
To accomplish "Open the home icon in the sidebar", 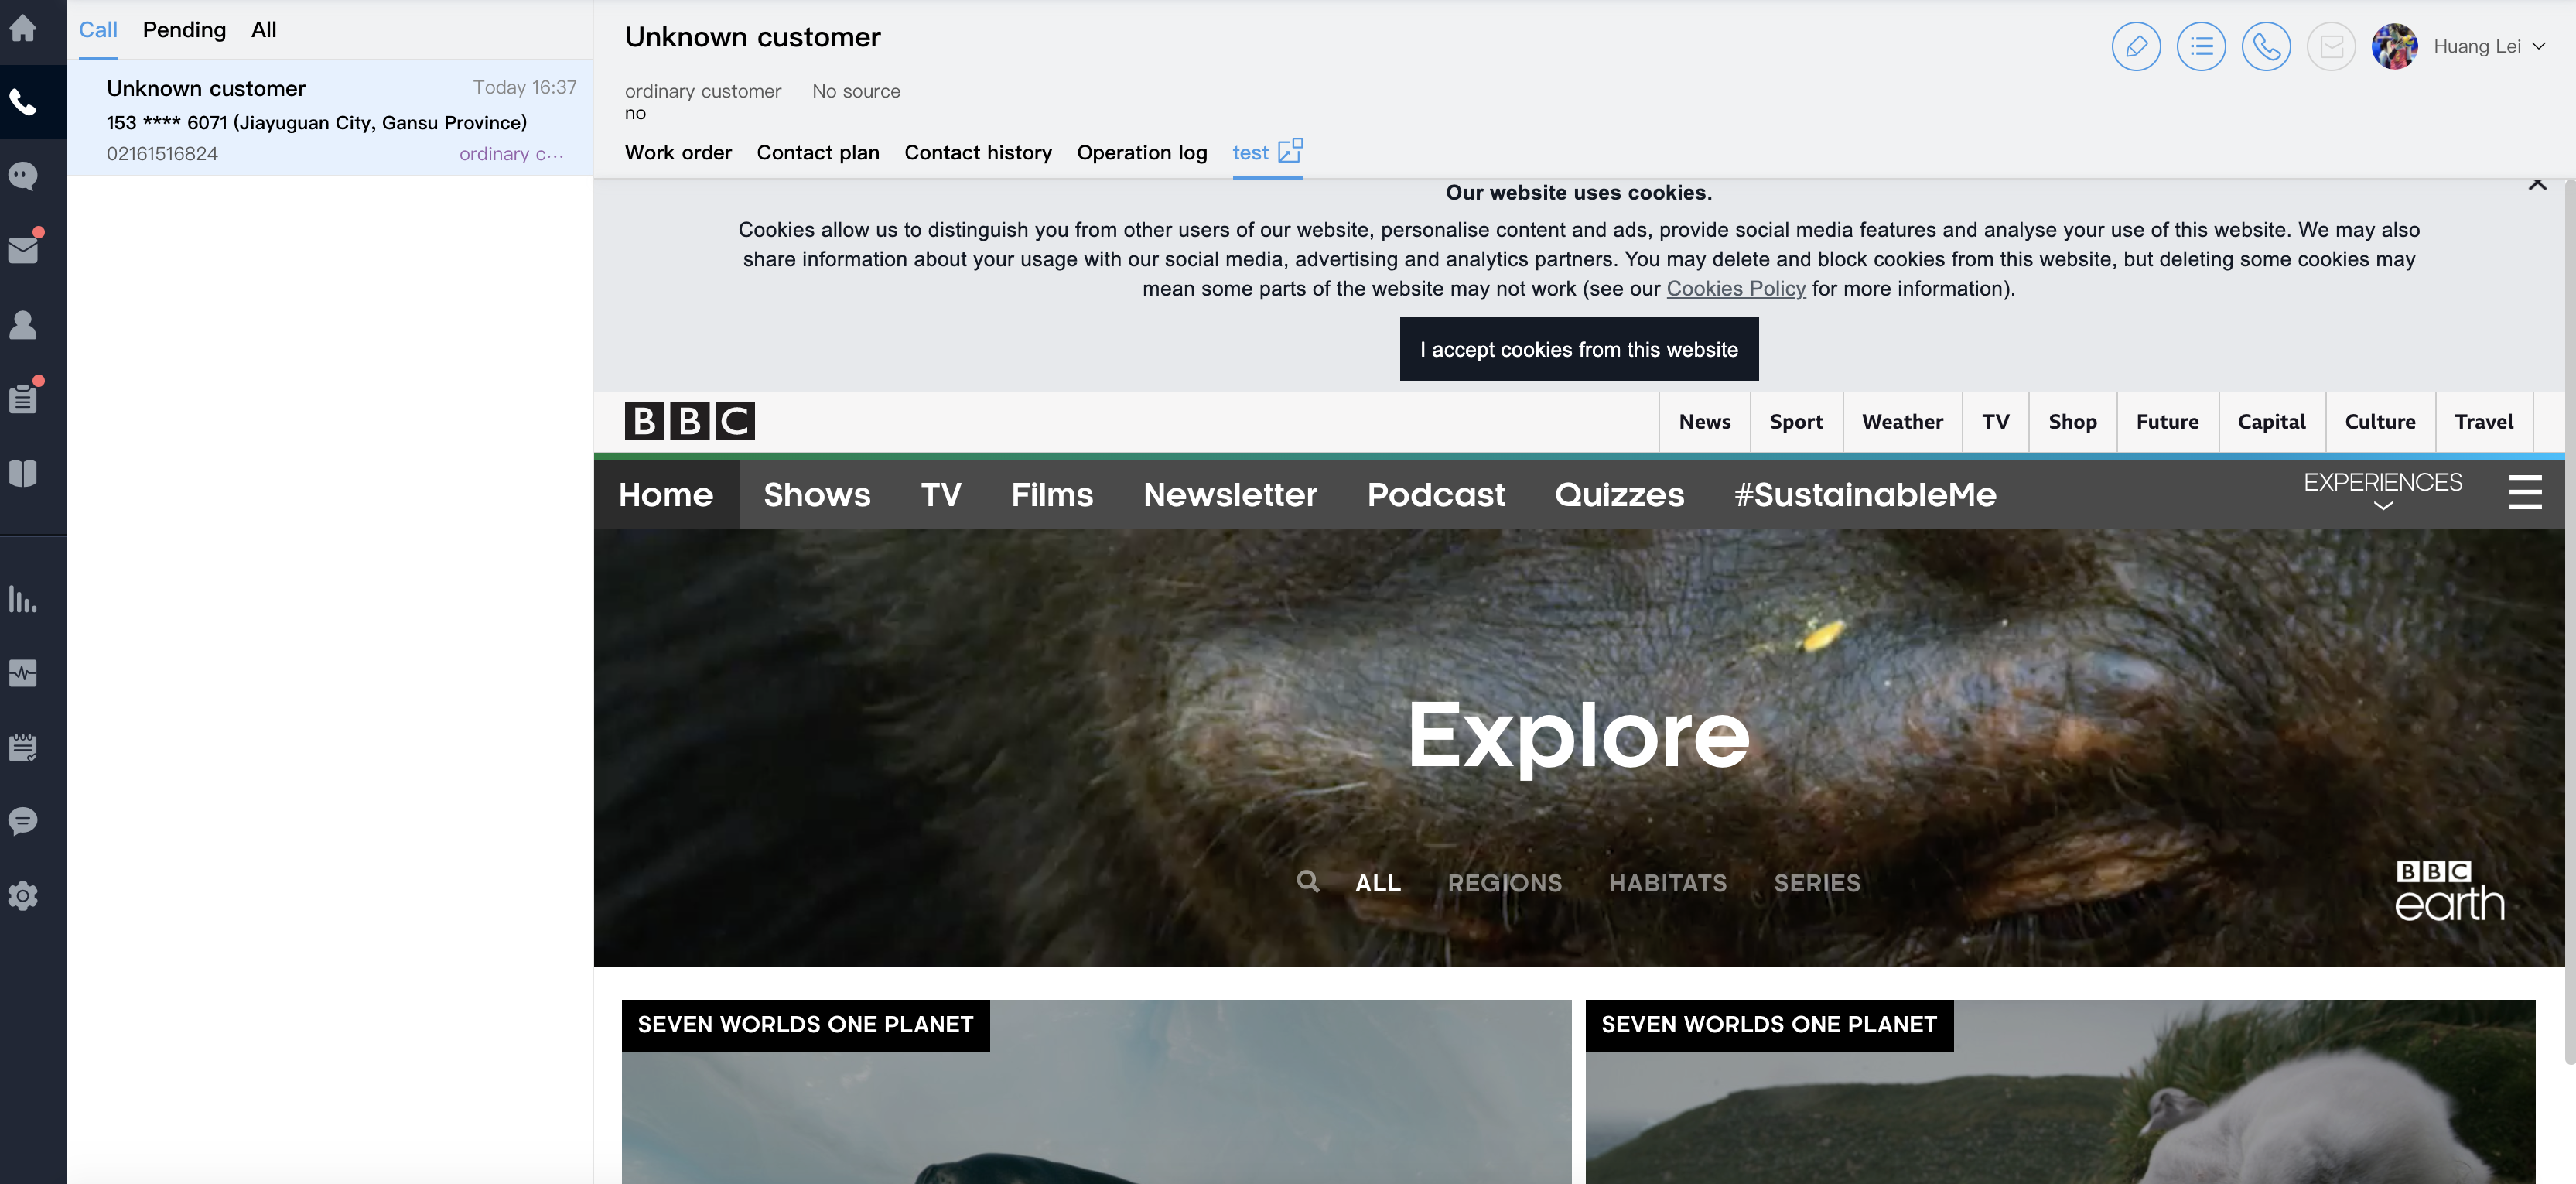I will (x=23, y=29).
